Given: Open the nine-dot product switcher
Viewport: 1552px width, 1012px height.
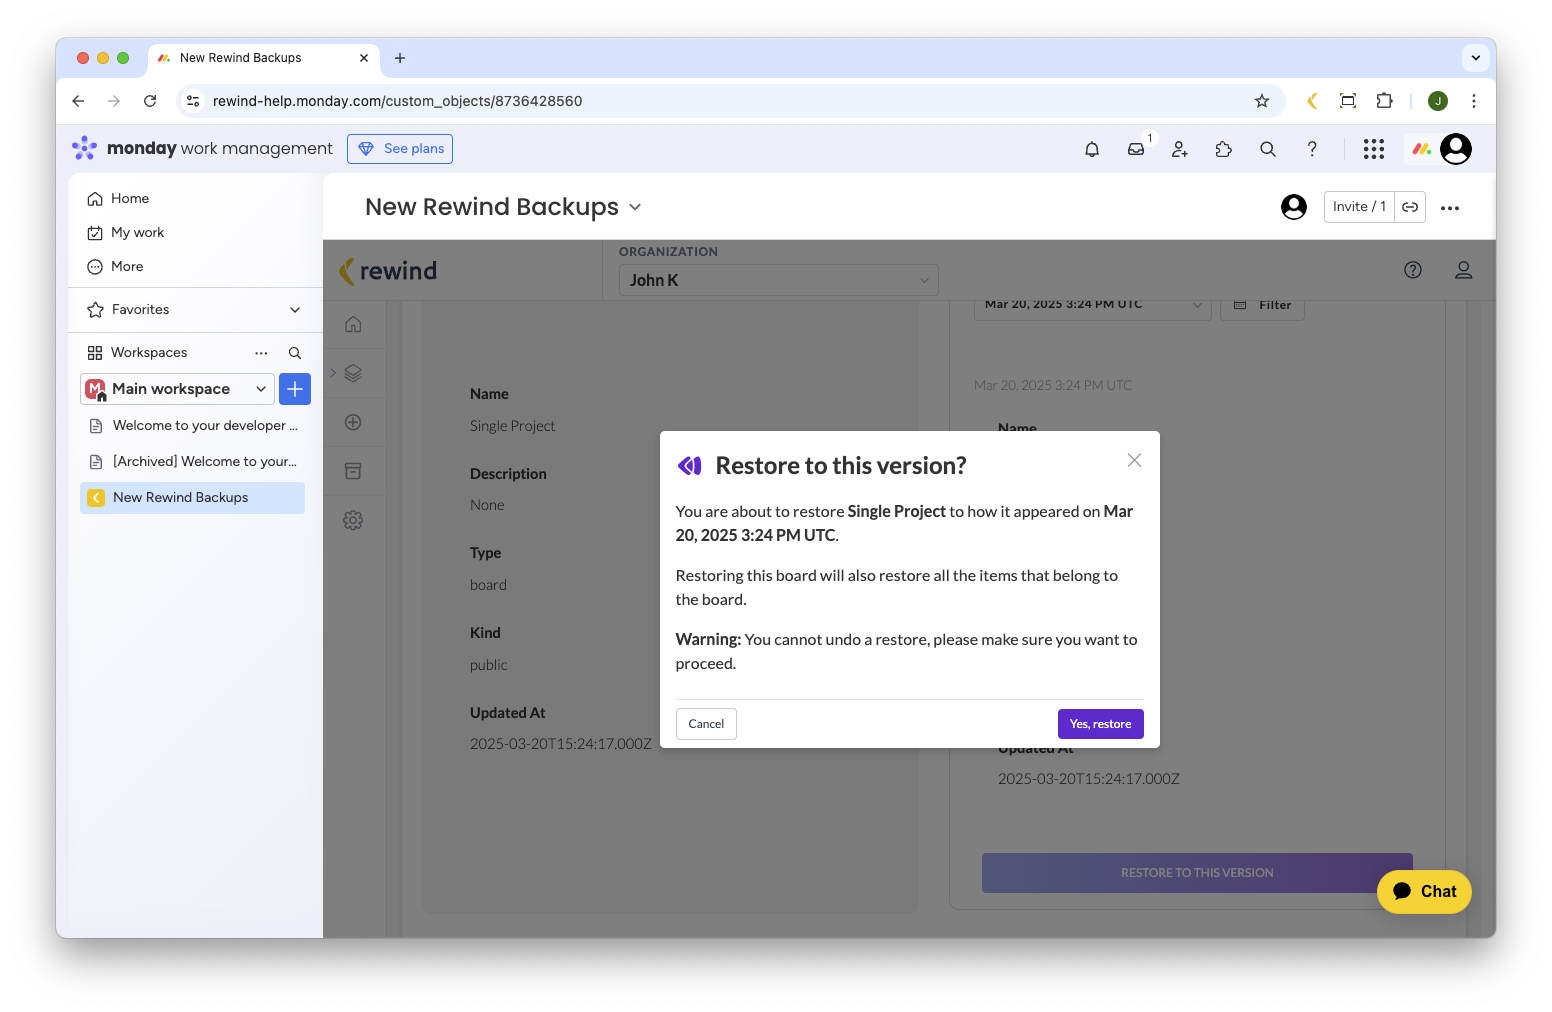Looking at the screenshot, I should (1374, 149).
